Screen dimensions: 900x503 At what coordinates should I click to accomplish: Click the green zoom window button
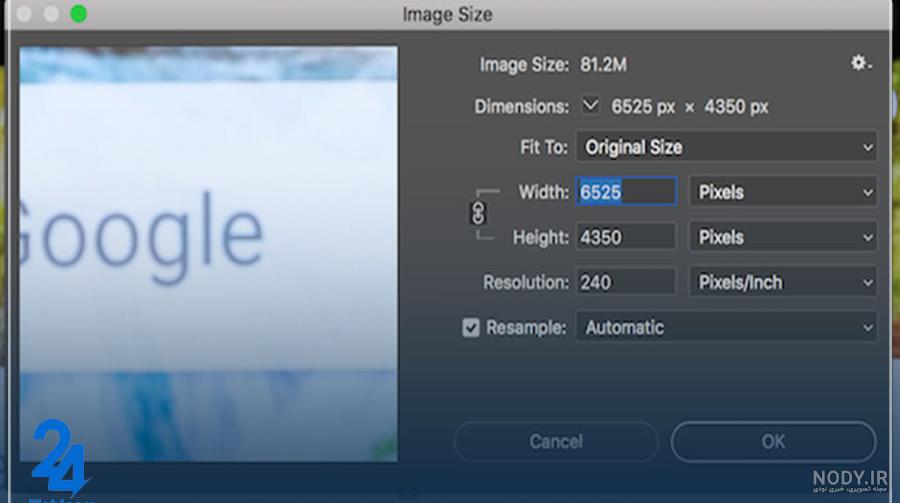tap(79, 14)
